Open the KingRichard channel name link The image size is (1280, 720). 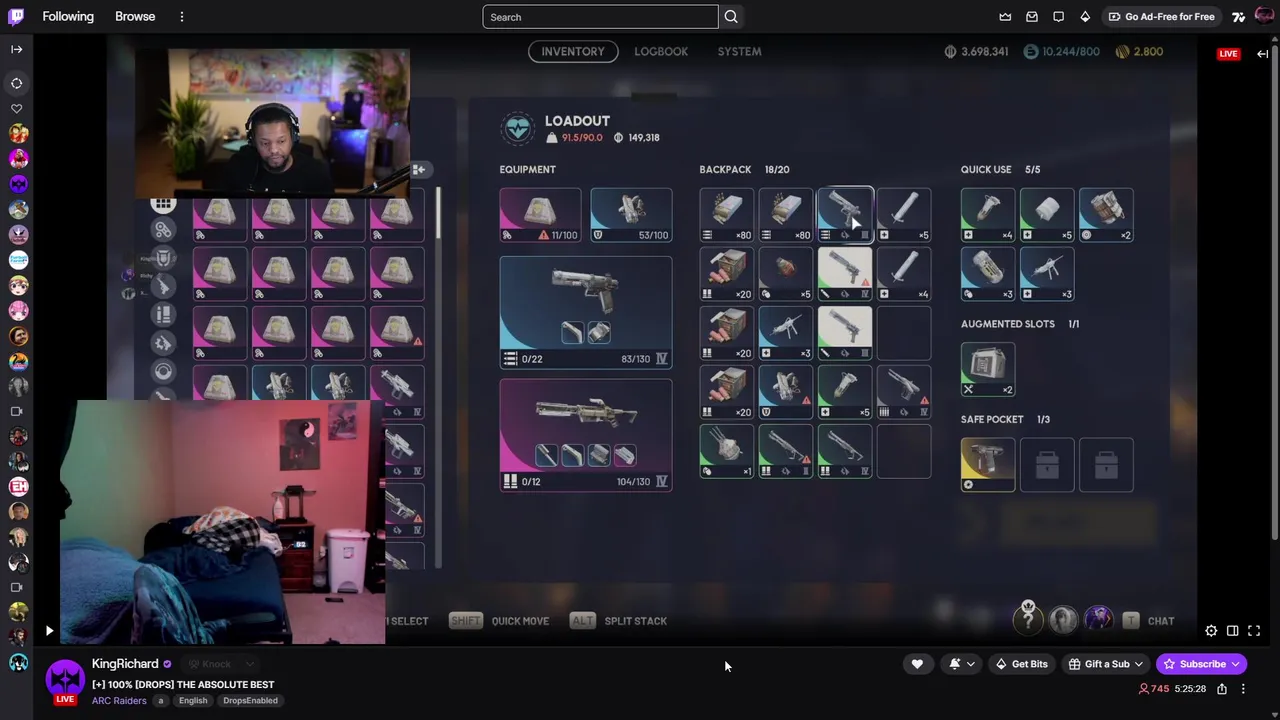pos(125,664)
